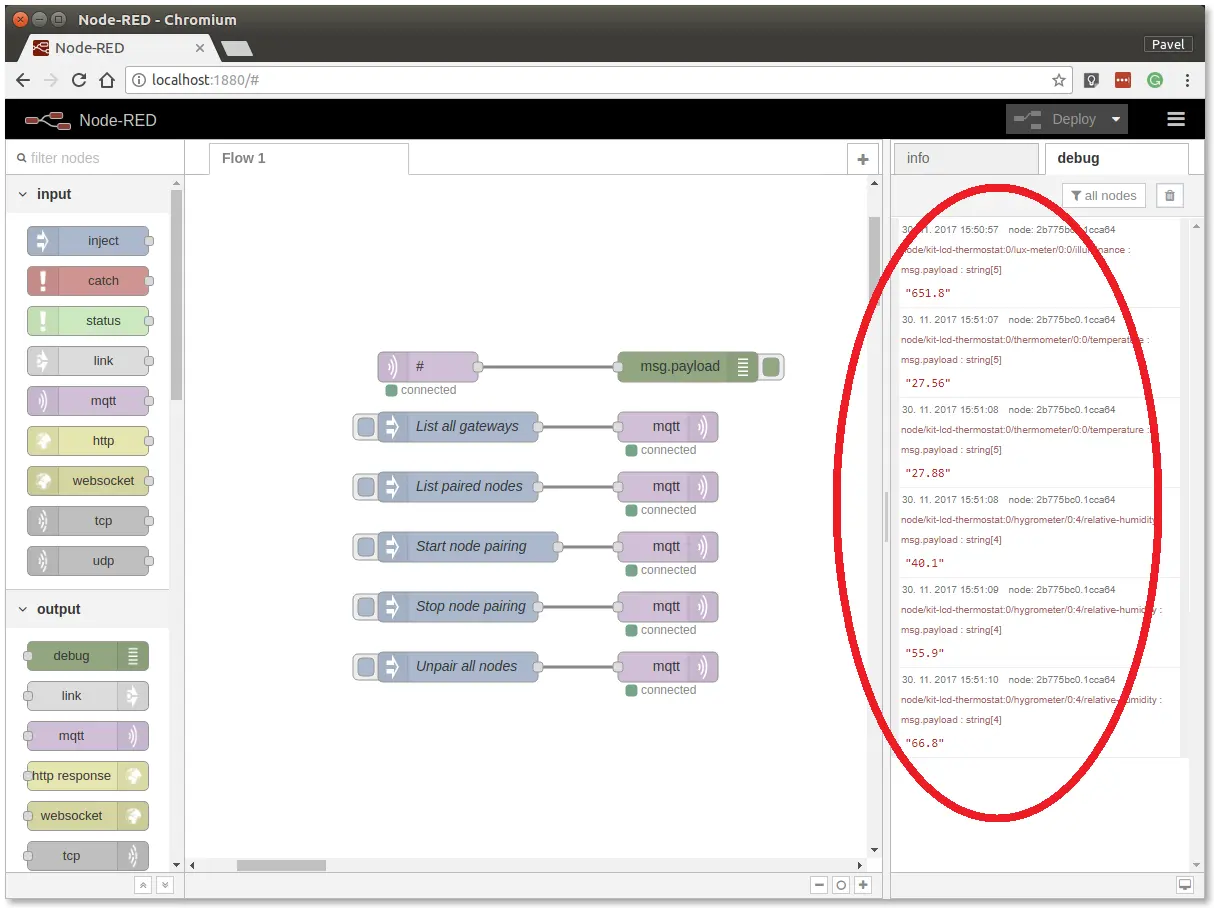Open the Node-RED hamburger menu
This screenshot has width=1214, height=908.
(x=1176, y=119)
